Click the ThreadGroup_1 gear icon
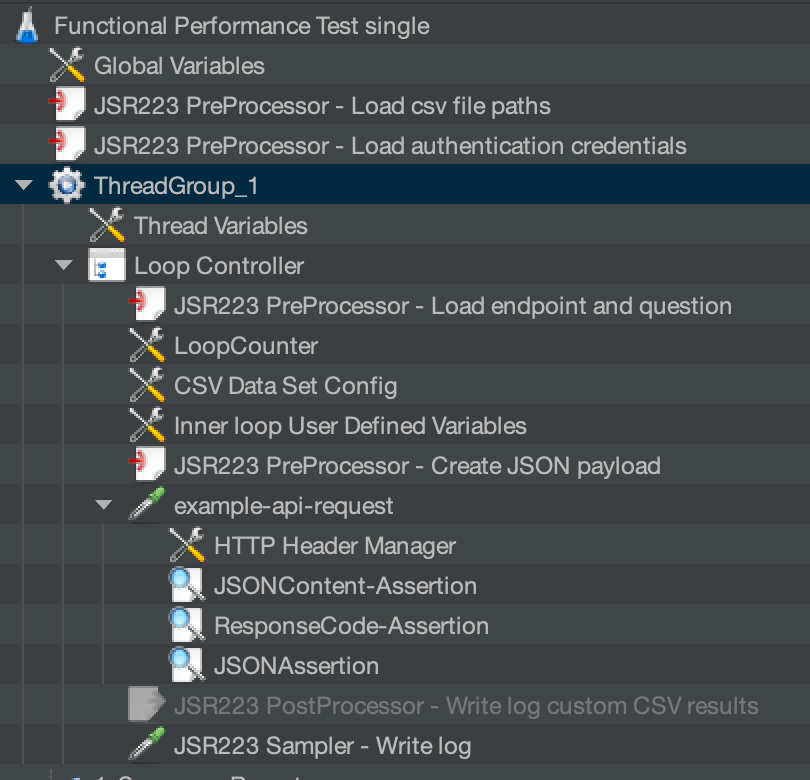This screenshot has height=780, width=810. pyautogui.click(x=67, y=186)
